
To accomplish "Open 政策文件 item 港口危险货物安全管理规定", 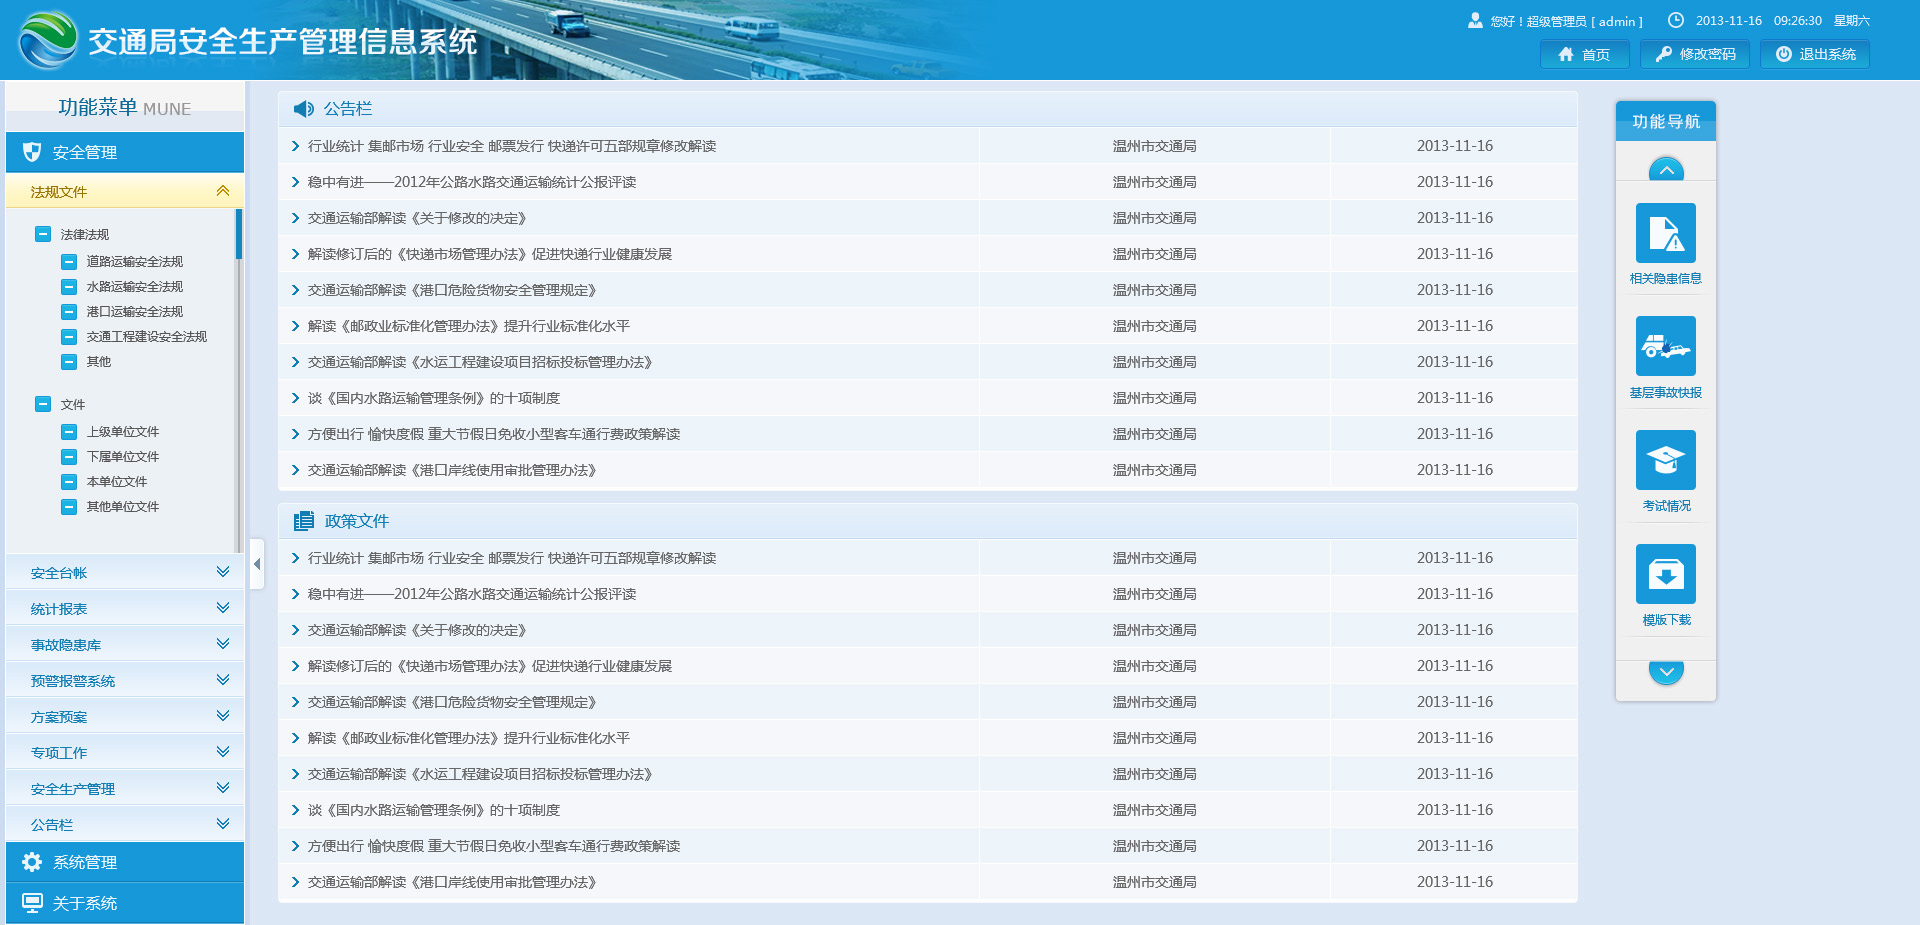I will click(452, 702).
